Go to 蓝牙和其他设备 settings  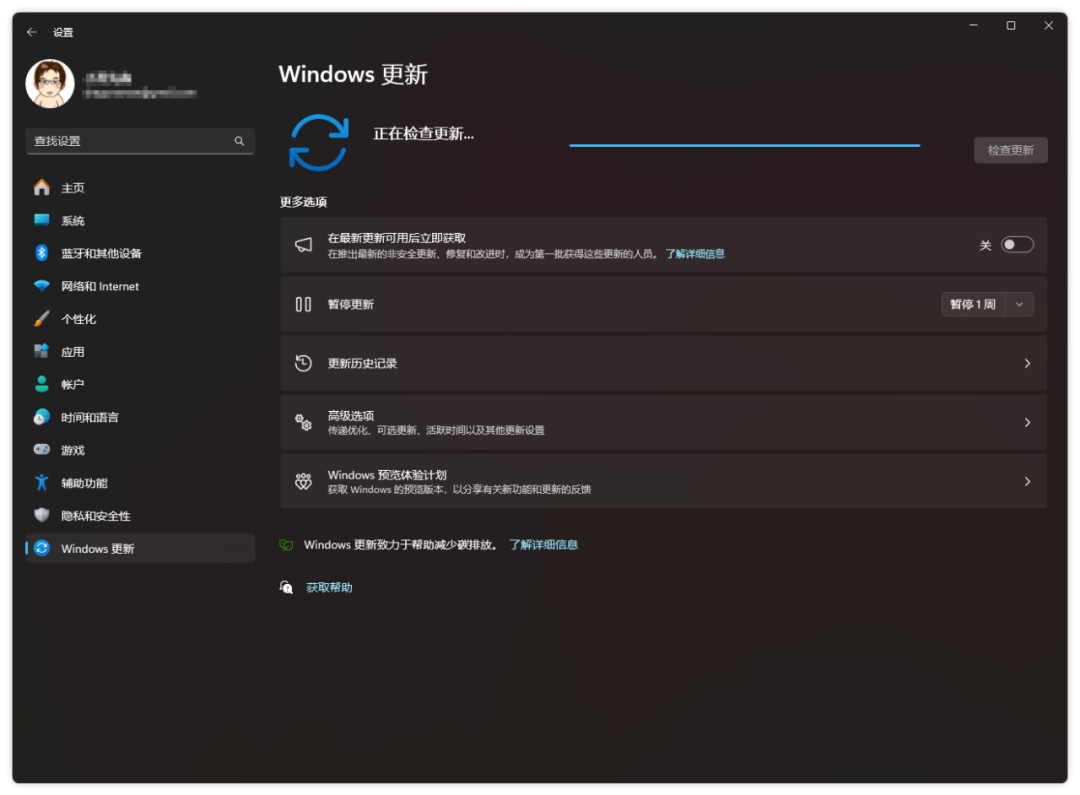(x=140, y=253)
